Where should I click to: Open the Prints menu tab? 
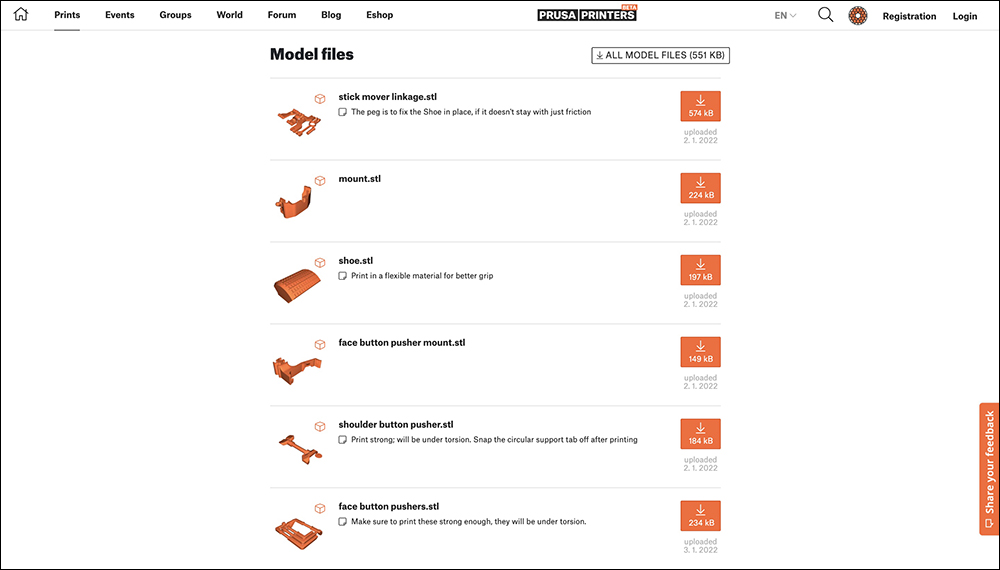67,15
